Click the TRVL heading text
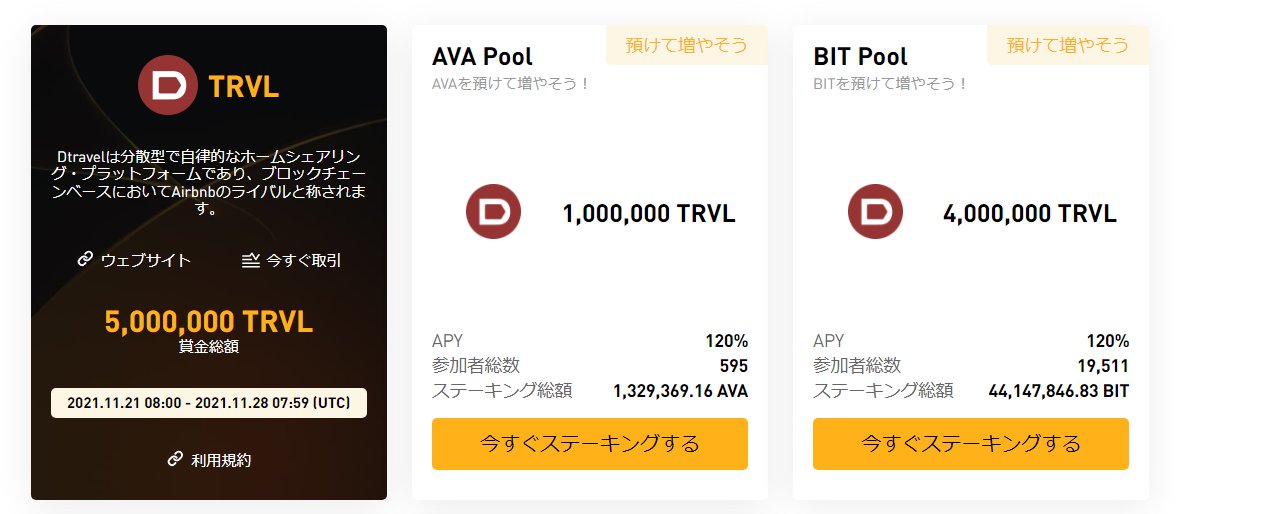The image size is (1272, 514). [x=244, y=86]
